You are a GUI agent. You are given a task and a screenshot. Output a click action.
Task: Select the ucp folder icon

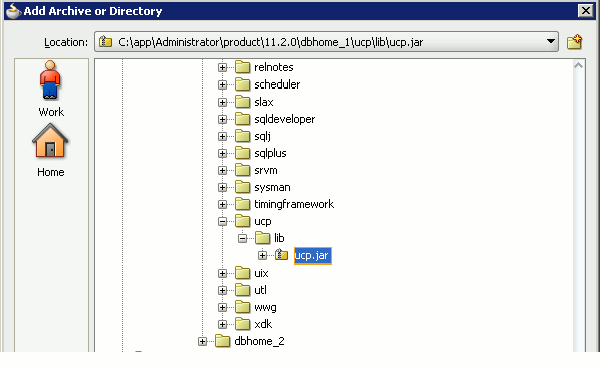coord(242,221)
